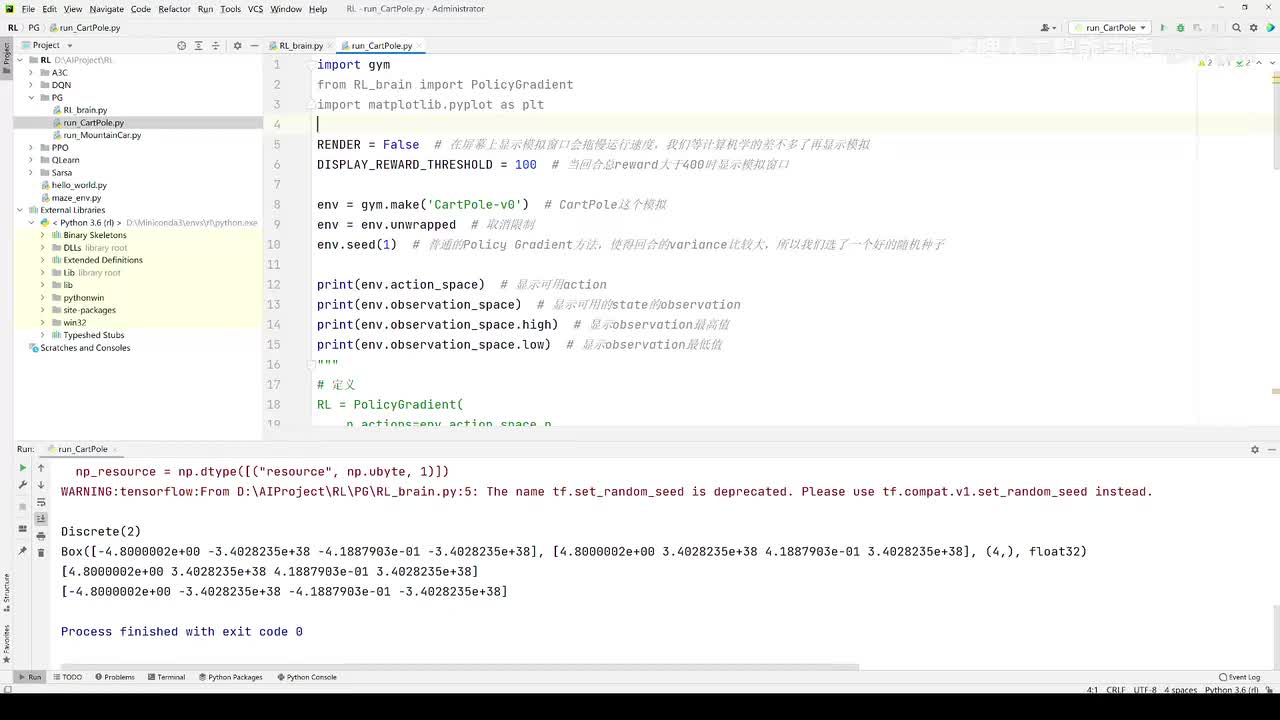
Task: Expand the PPO folder
Action: [x=32, y=148]
